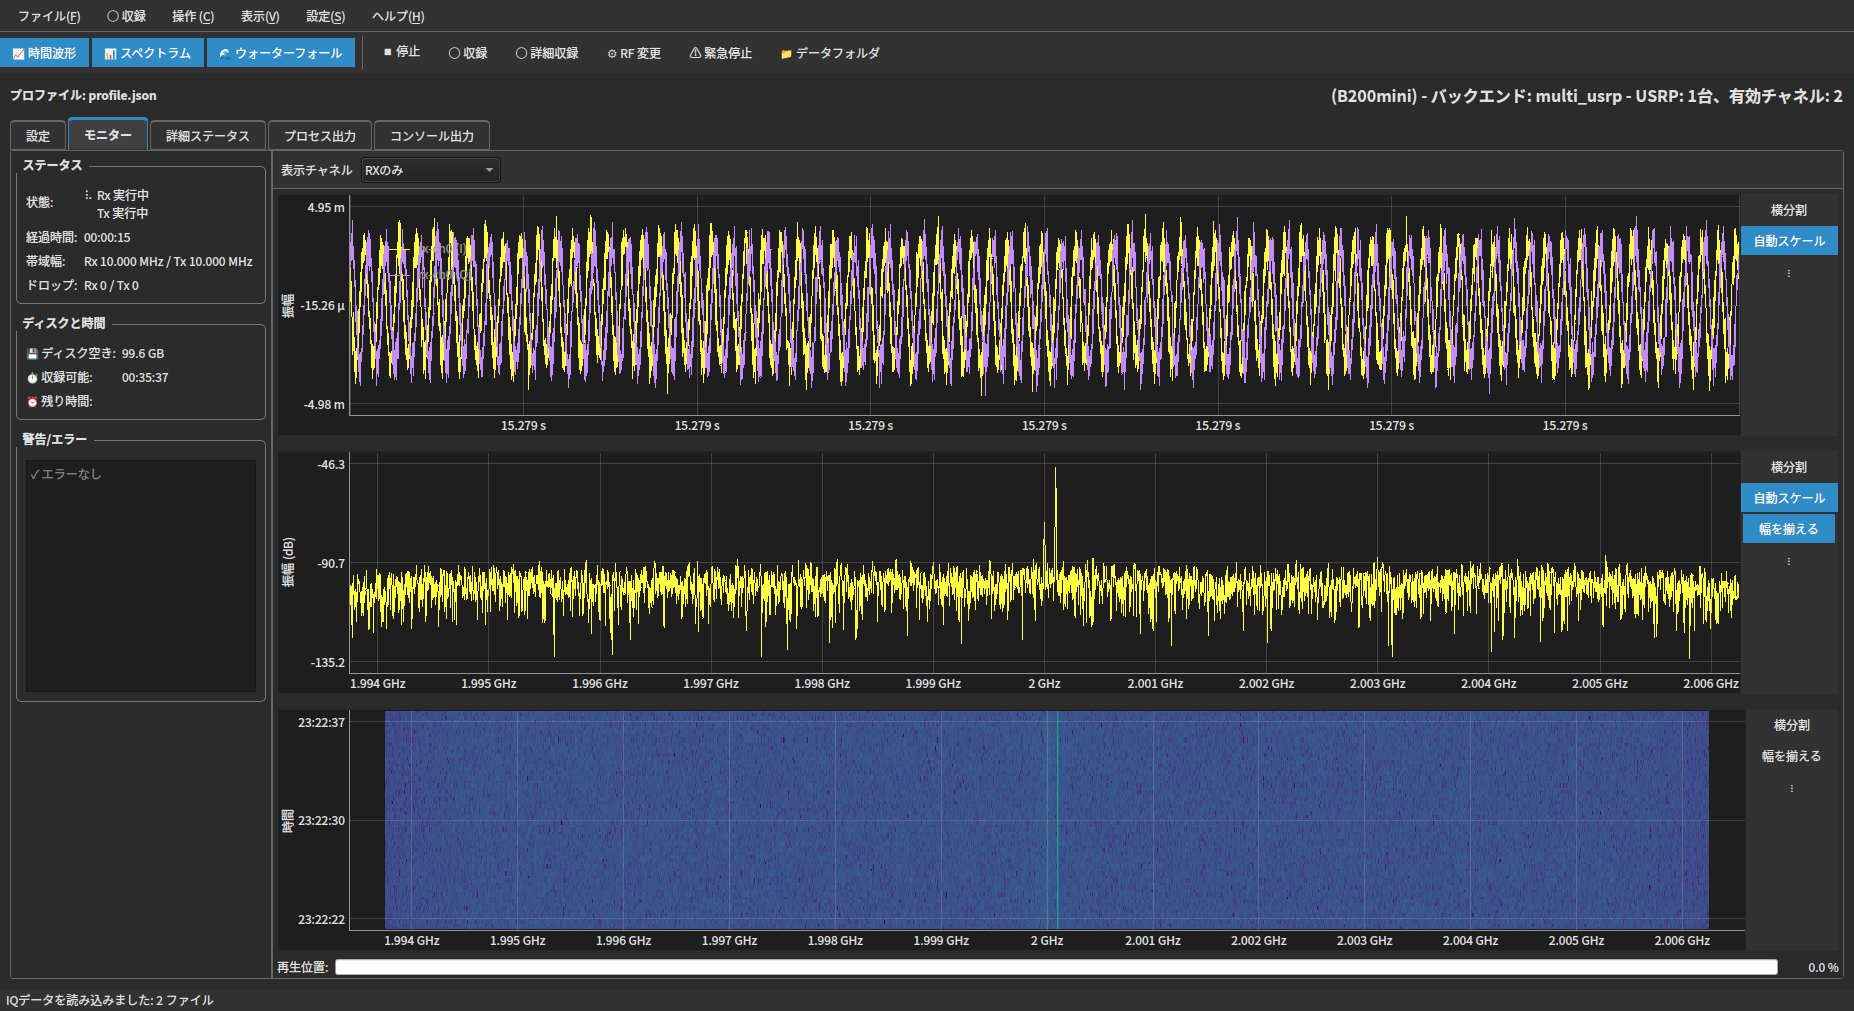Open the 設定(S) menu

[x=325, y=16]
